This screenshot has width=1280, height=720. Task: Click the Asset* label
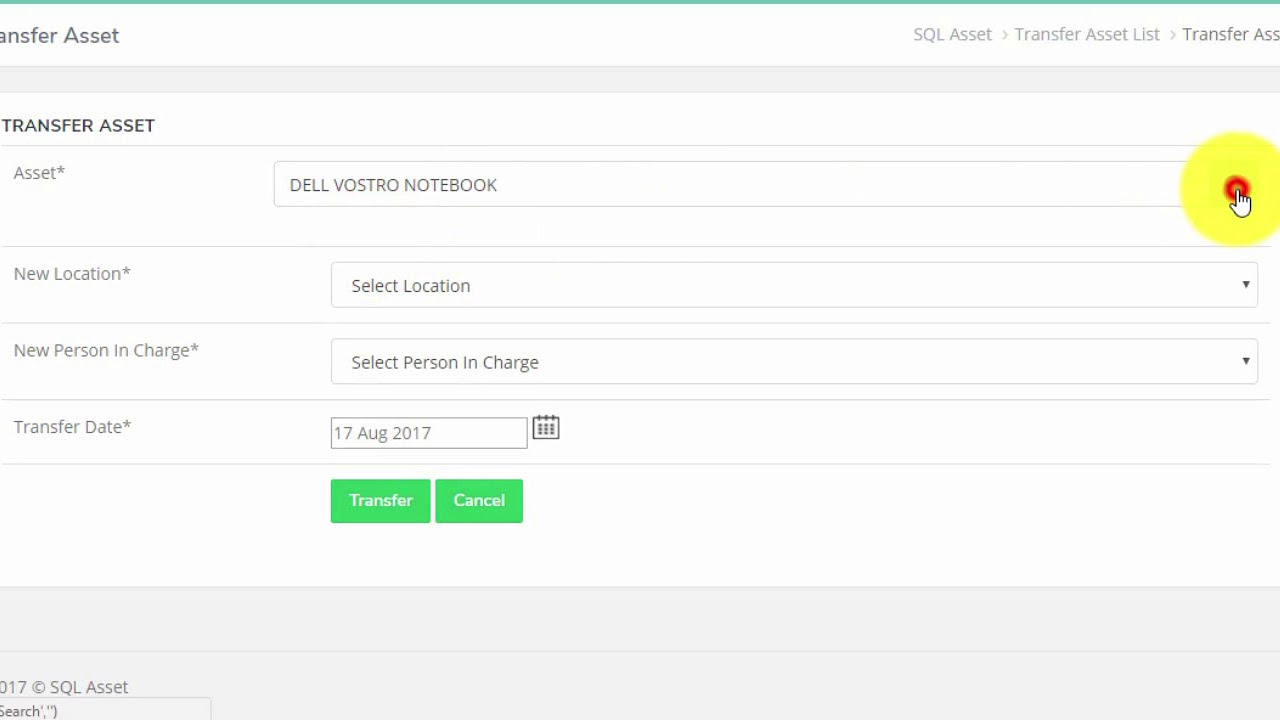[x=39, y=172]
